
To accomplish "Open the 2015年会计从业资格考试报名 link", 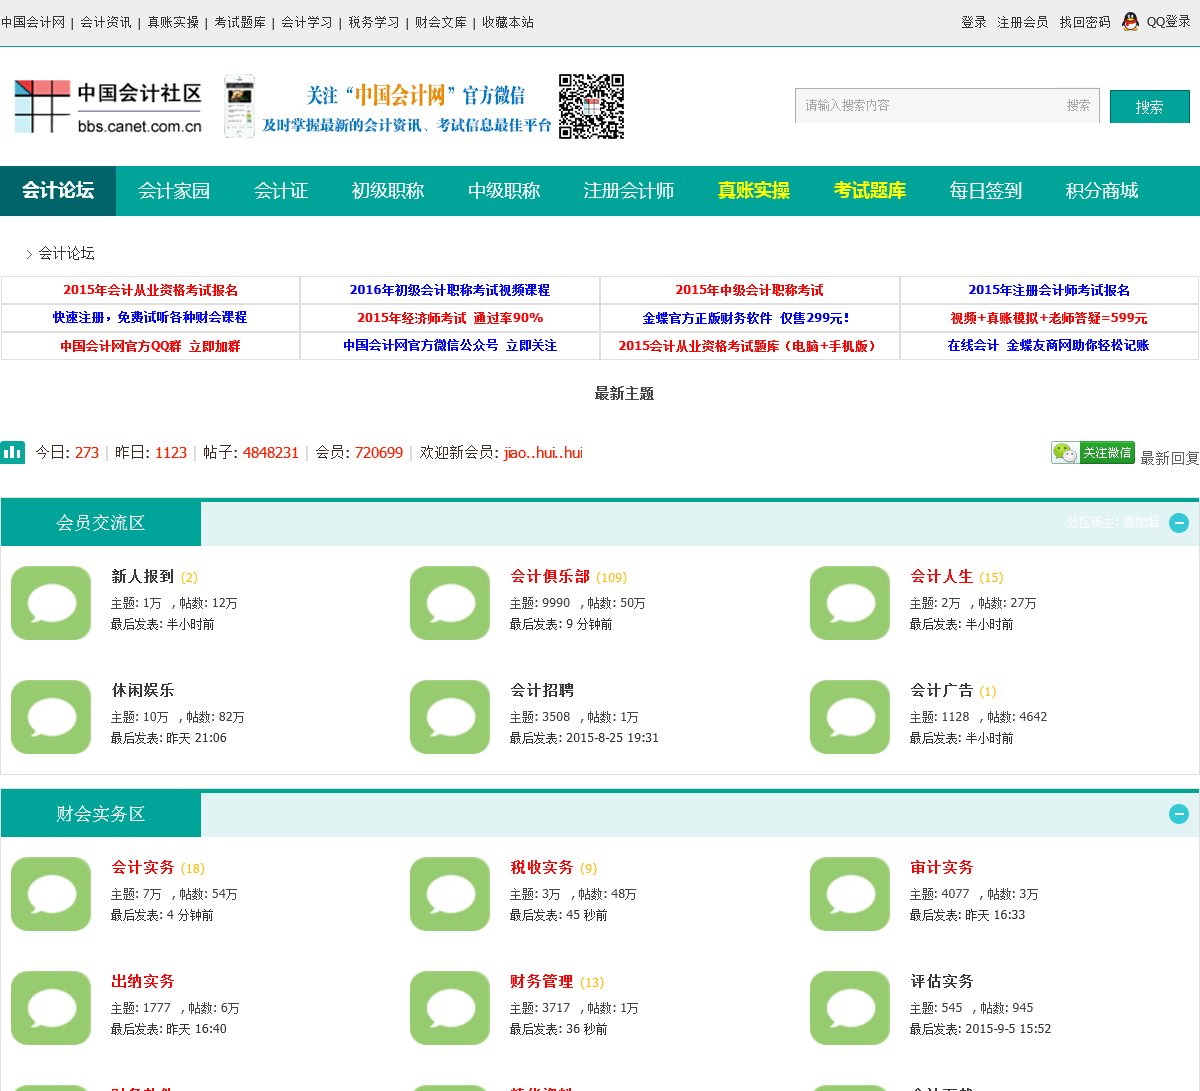I will coord(151,290).
